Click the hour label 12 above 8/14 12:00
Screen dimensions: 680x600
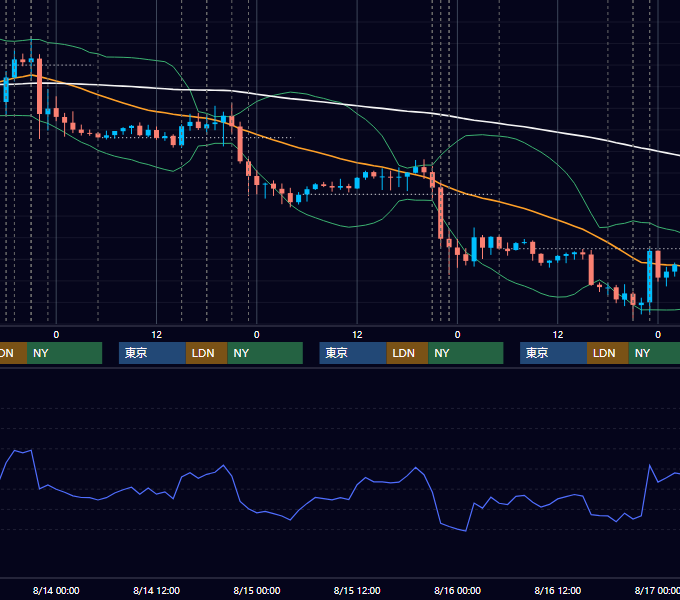click(x=157, y=335)
